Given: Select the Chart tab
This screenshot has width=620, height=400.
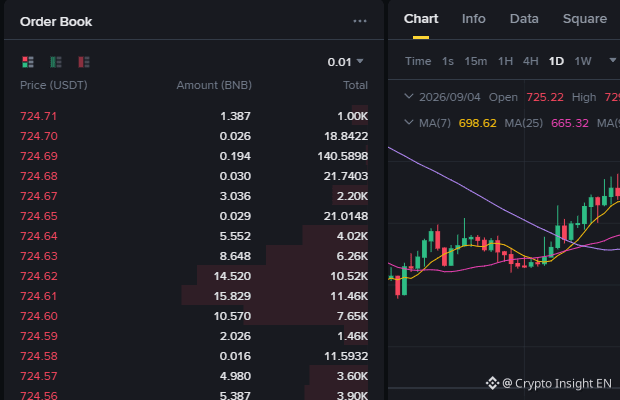Looking at the screenshot, I should pyautogui.click(x=421, y=19).
